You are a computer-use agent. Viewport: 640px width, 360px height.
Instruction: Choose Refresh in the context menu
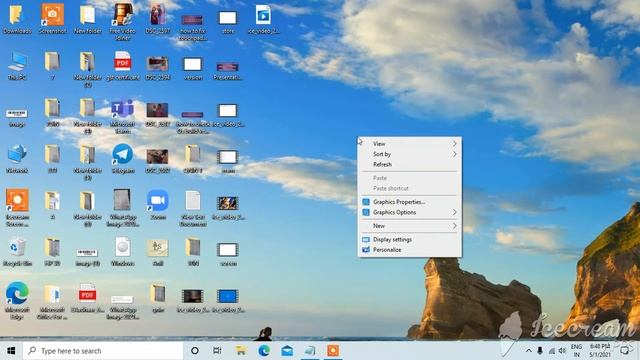(410, 164)
